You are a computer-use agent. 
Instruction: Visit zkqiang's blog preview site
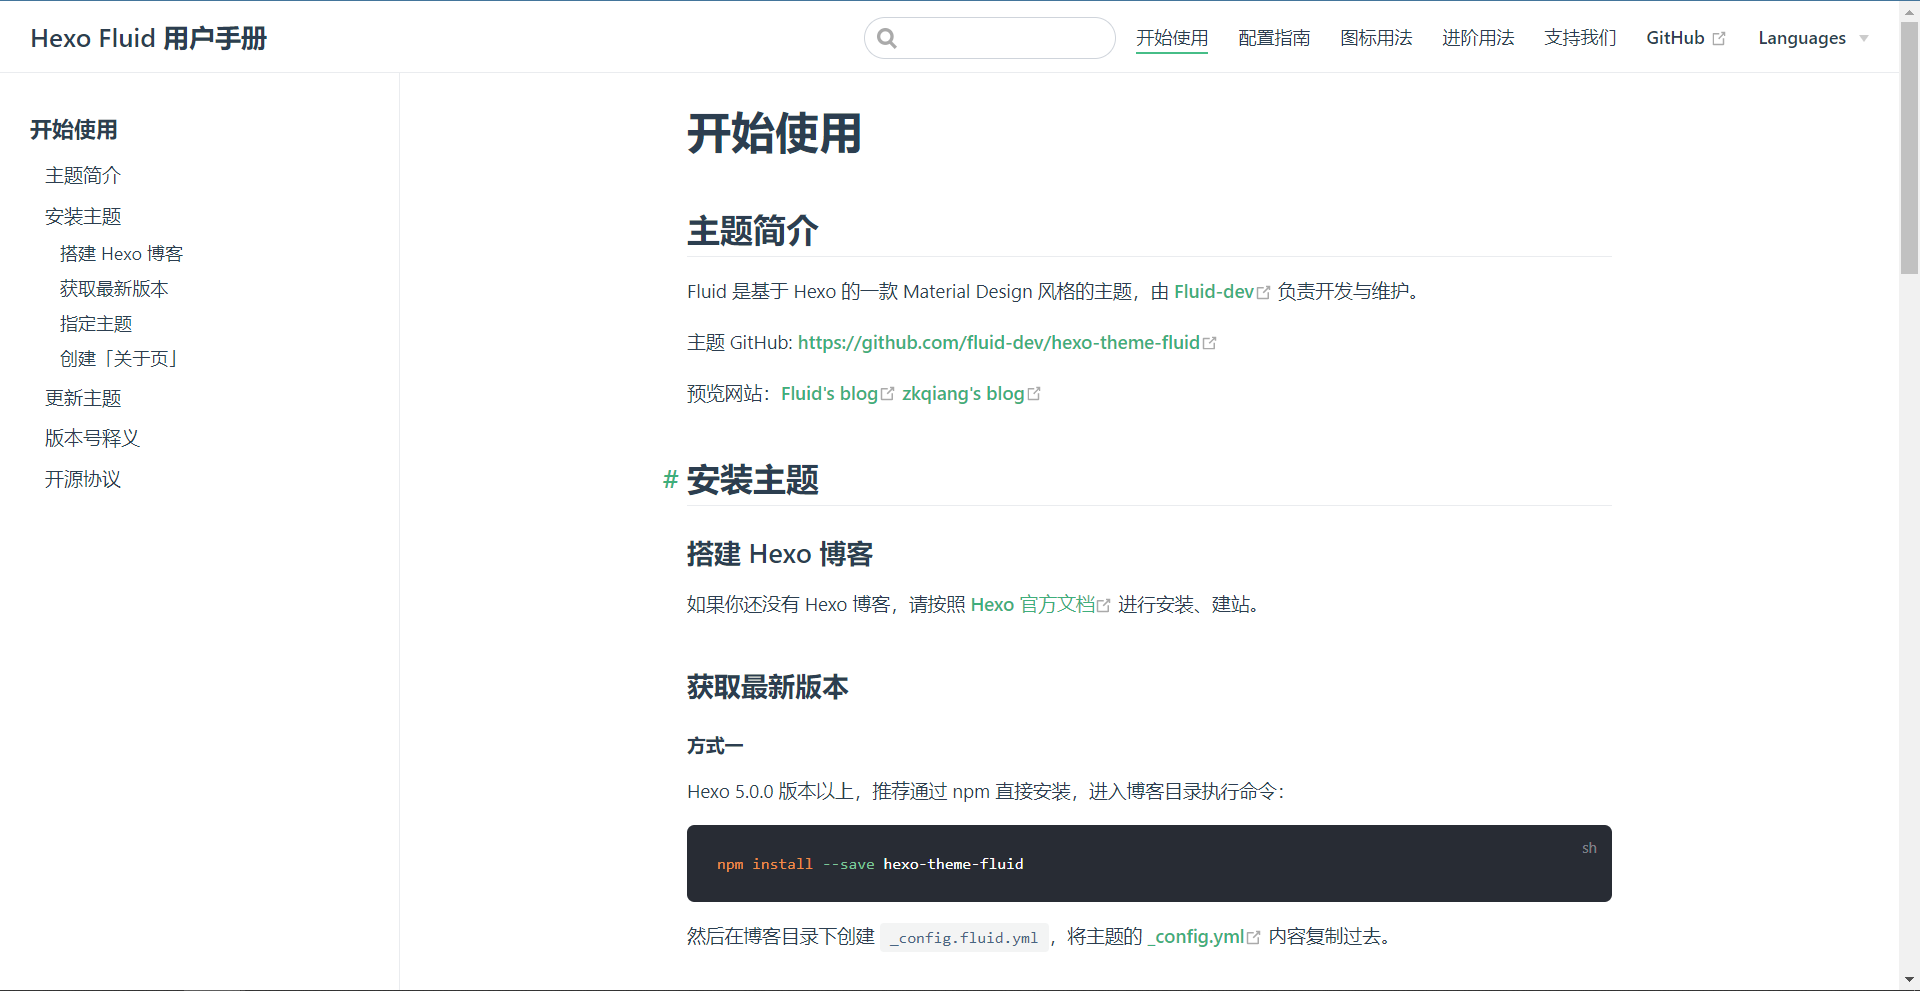pos(963,392)
